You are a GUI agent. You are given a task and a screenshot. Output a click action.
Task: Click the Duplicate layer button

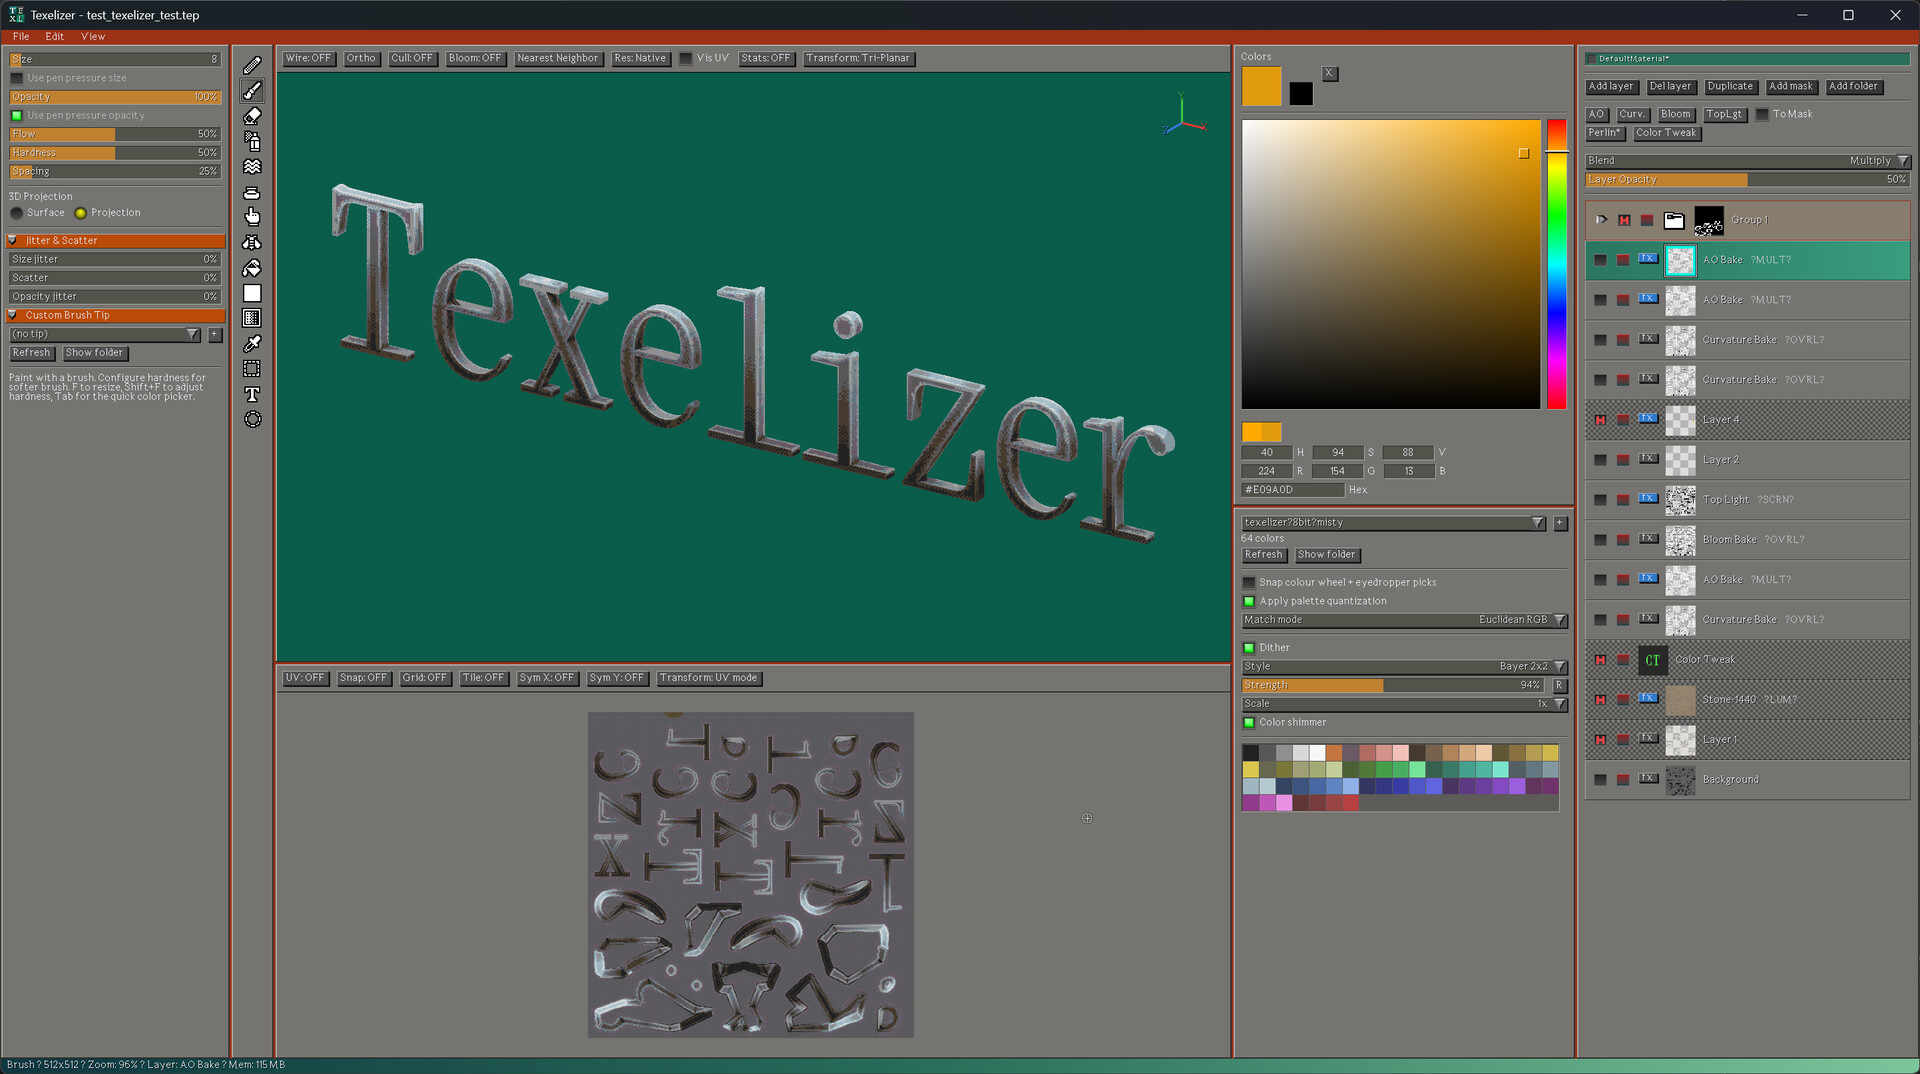coord(1730,87)
